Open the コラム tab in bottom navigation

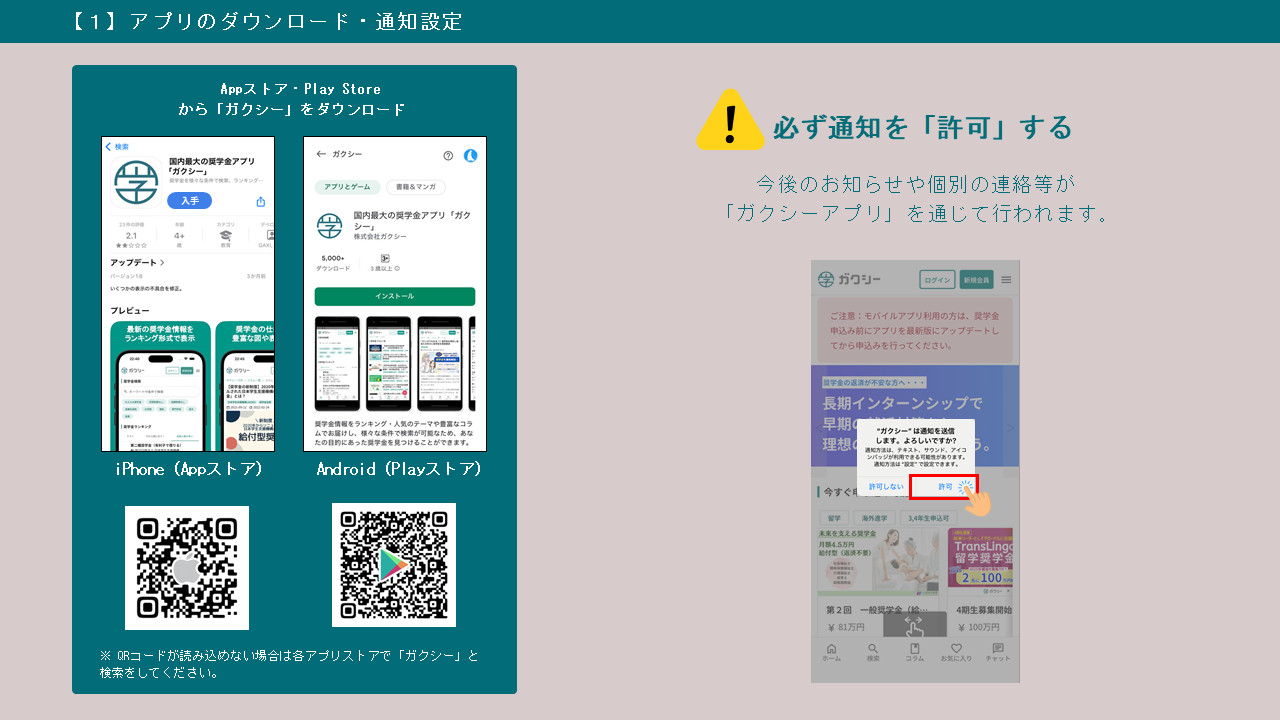(x=914, y=653)
